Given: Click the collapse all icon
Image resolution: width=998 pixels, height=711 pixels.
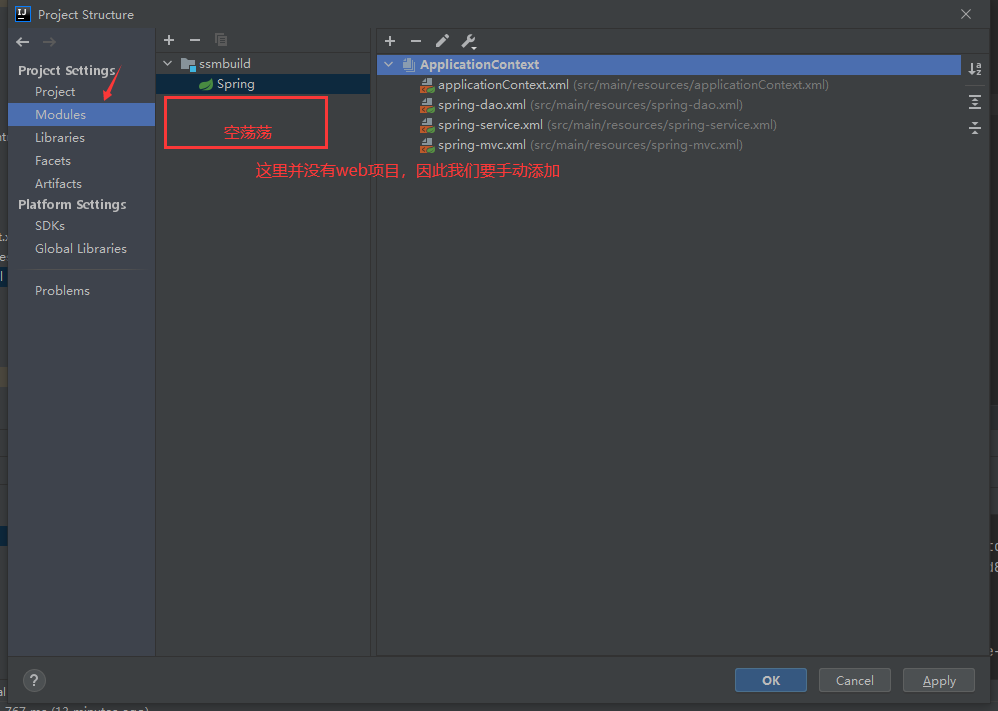Looking at the screenshot, I should pyautogui.click(x=974, y=127).
